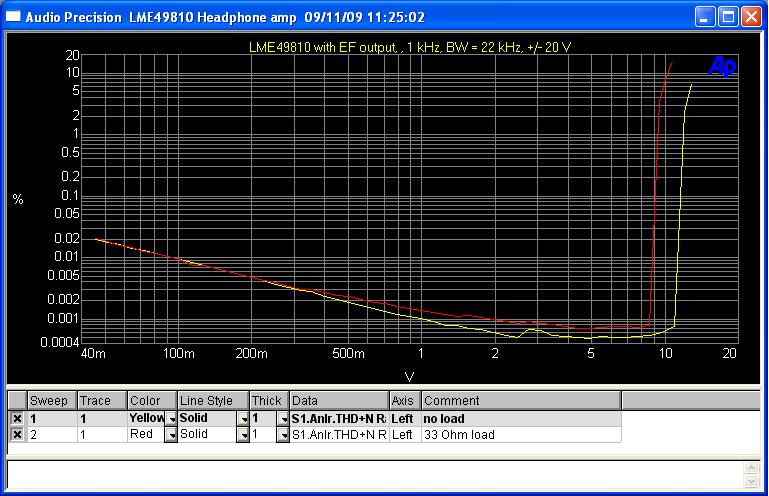Viewport: 769px width, 496px height.
Task: Select the '33 Ohm load' comment cell
Action: pos(521,435)
